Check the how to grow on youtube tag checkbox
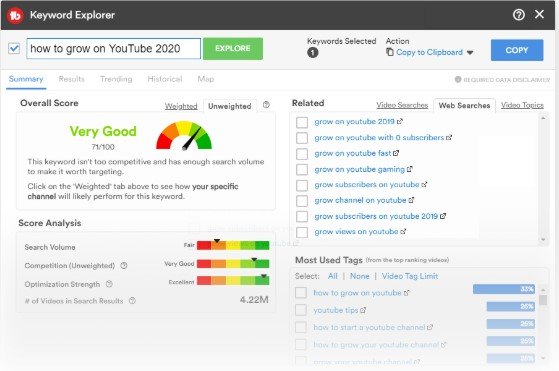This screenshot has height=371, width=559. click(301, 293)
